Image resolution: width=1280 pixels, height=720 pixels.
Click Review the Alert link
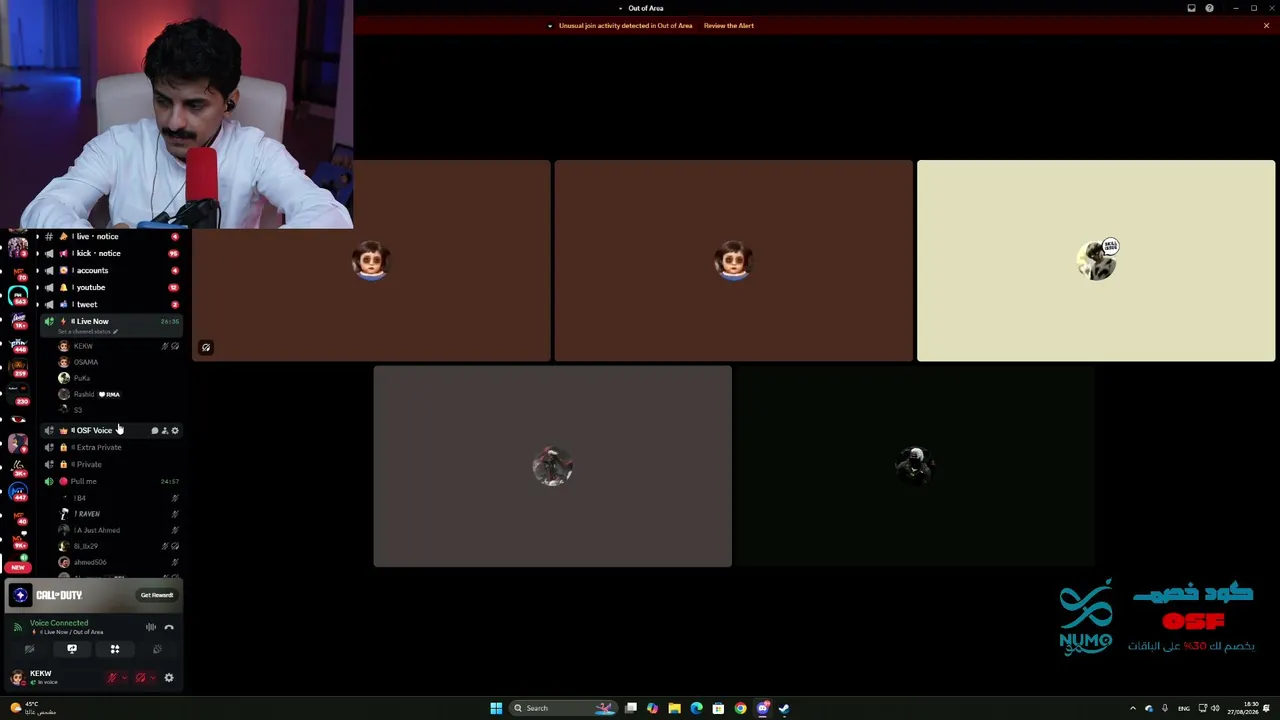729,26
